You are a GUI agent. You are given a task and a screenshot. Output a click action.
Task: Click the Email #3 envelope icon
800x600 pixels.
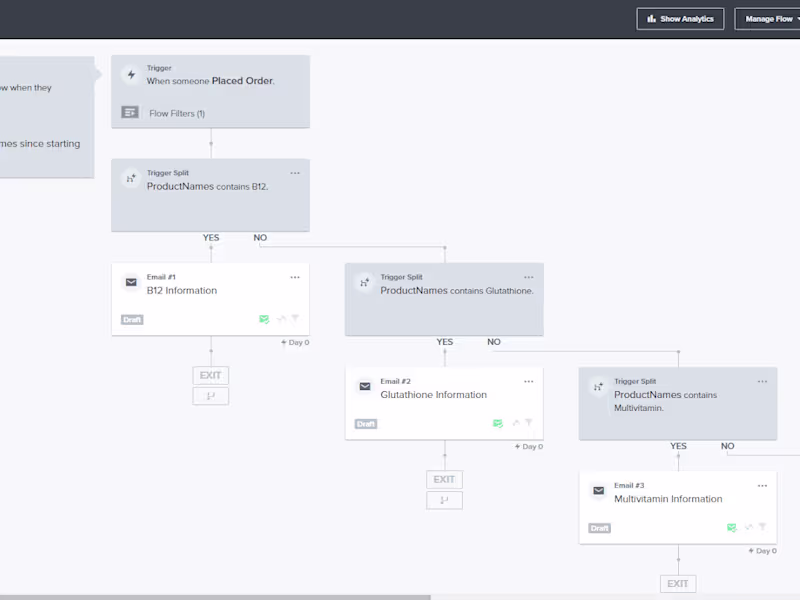coord(598,491)
